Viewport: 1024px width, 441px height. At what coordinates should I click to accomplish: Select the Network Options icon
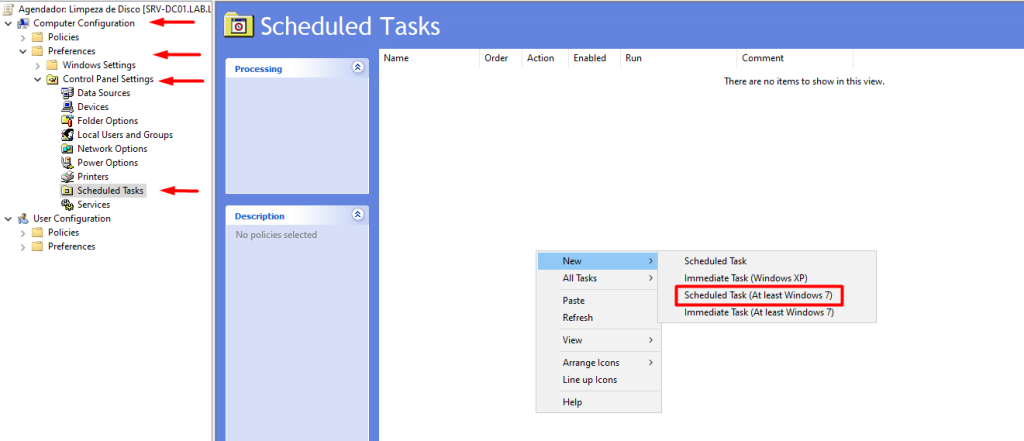click(x=68, y=149)
